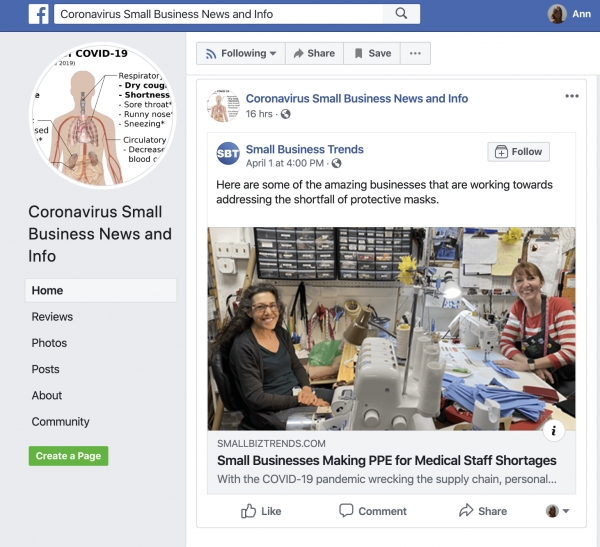
Task: Open the Community section
Action: tap(60, 422)
